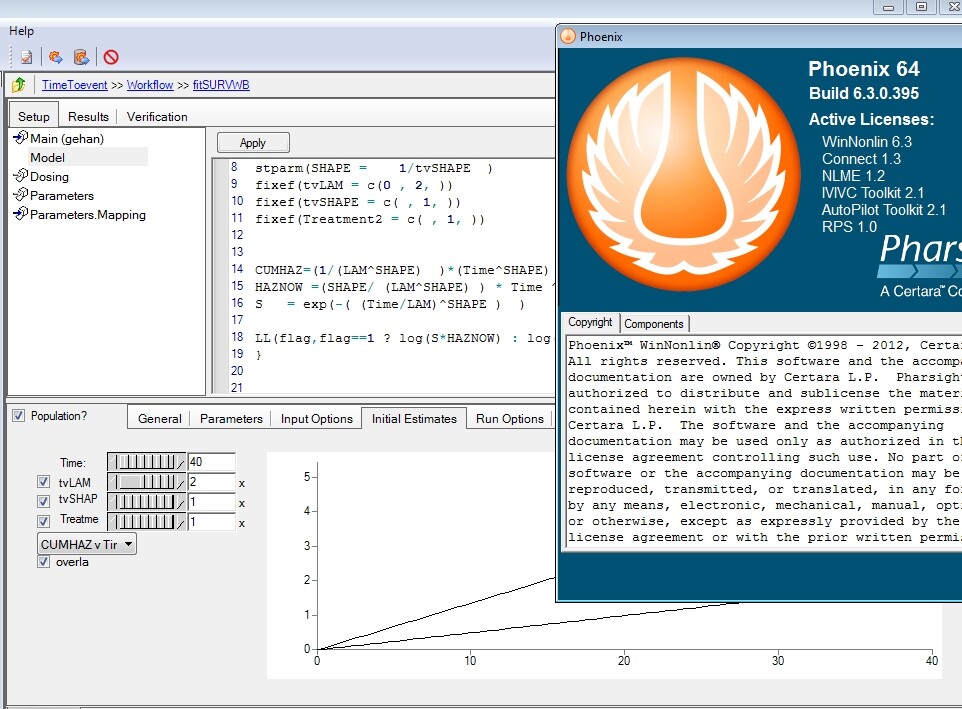This screenshot has width=962, height=709.
Task: Uncheck the tvLAM parameter checkbox
Action: (x=44, y=482)
